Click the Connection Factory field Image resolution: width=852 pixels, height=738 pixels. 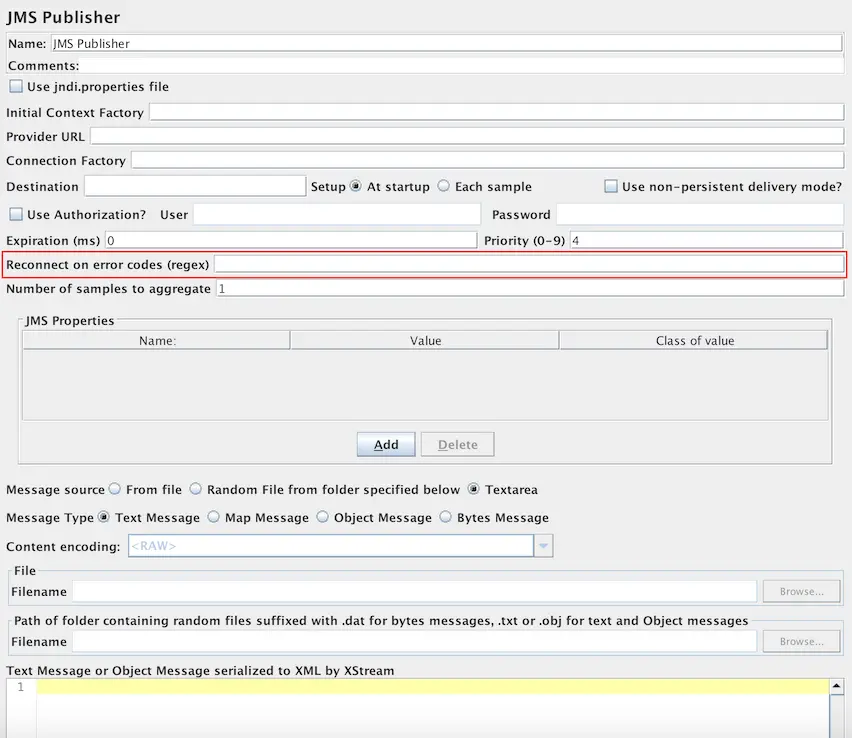pyautogui.click(x=487, y=160)
